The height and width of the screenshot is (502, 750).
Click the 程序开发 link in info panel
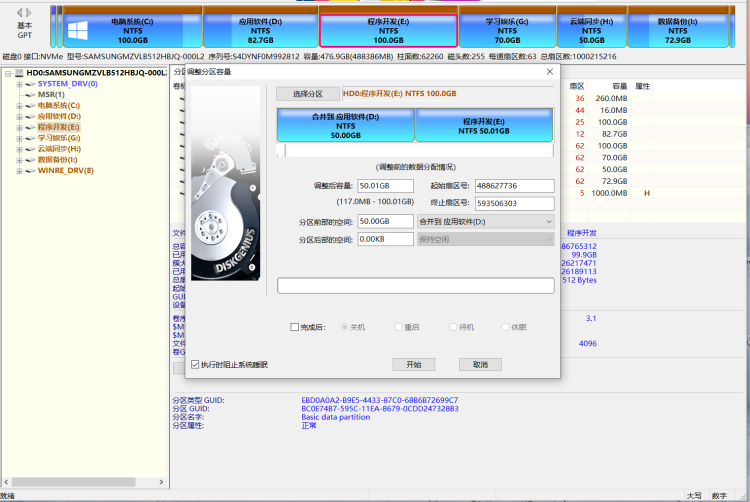click(x=582, y=233)
